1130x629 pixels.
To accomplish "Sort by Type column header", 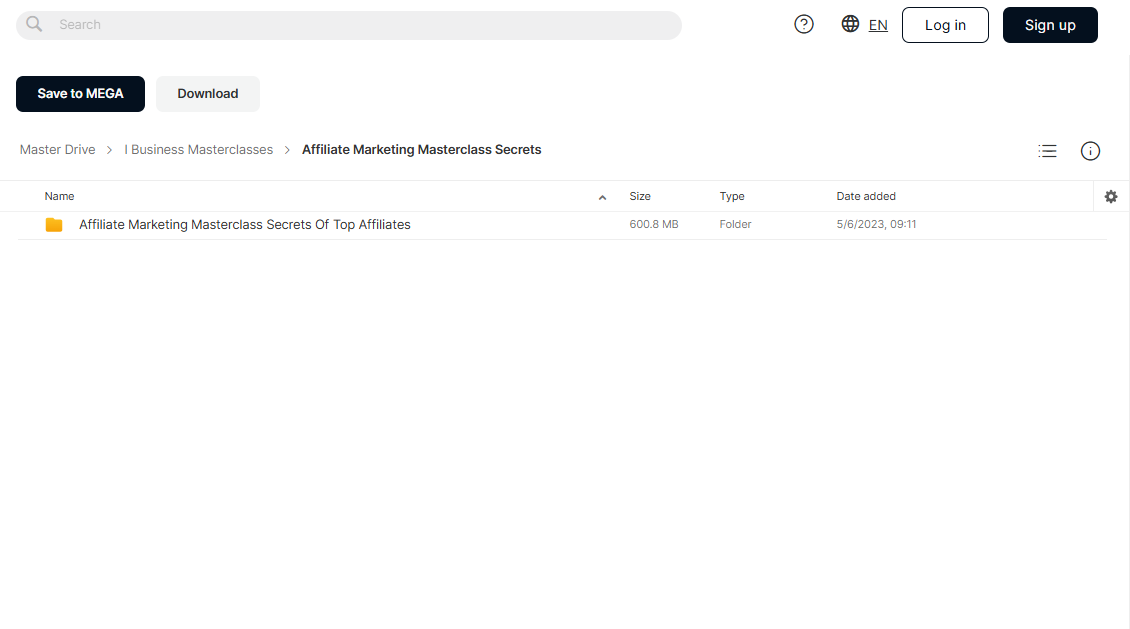I will [731, 196].
